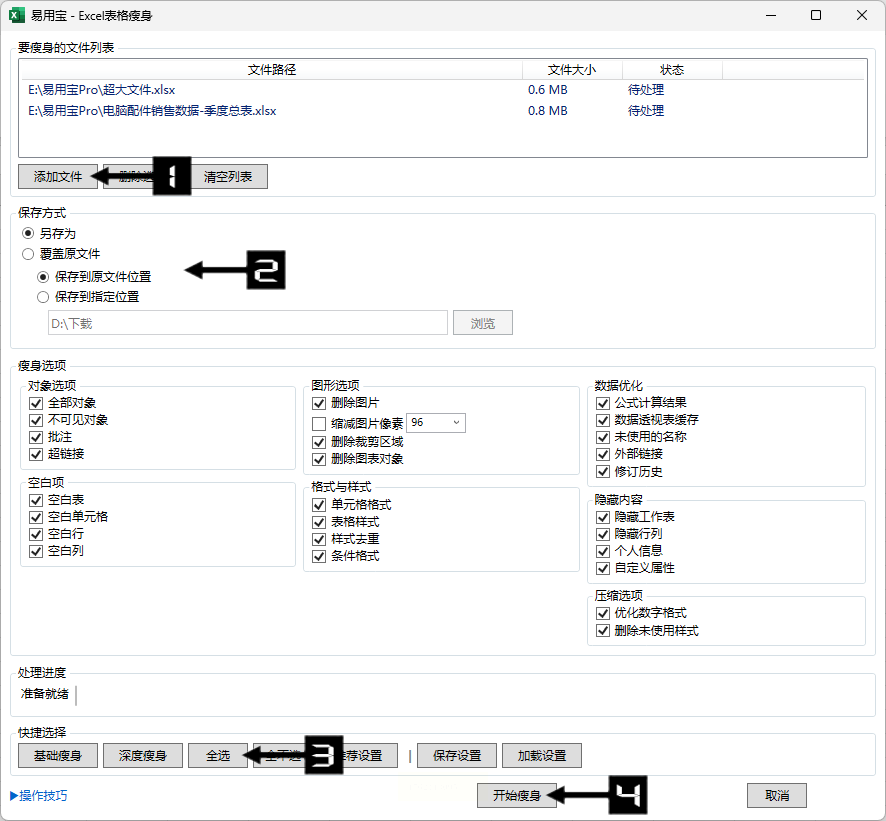Screen dimensions: 886x821
Task: Expand the 操作技巧 link
Action: click(39, 796)
